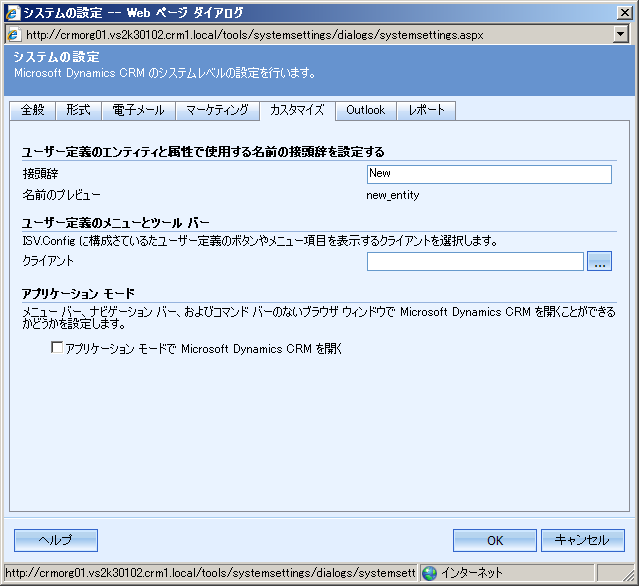Image resolution: width=639 pixels, height=586 pixels.
Task: Enable アプリケーション モードで Microsoft Dynamics CRM を開く checkbox
Action: point(57,348)
